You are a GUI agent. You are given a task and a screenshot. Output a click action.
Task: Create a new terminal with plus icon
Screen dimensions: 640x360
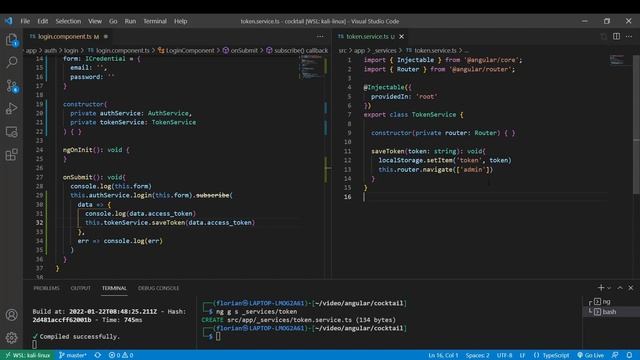(x=601, y=288)
